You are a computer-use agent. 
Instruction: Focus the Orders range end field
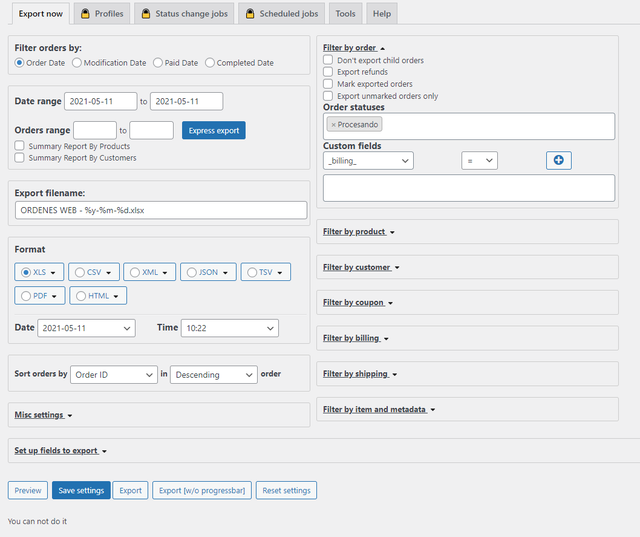(151, 131)
